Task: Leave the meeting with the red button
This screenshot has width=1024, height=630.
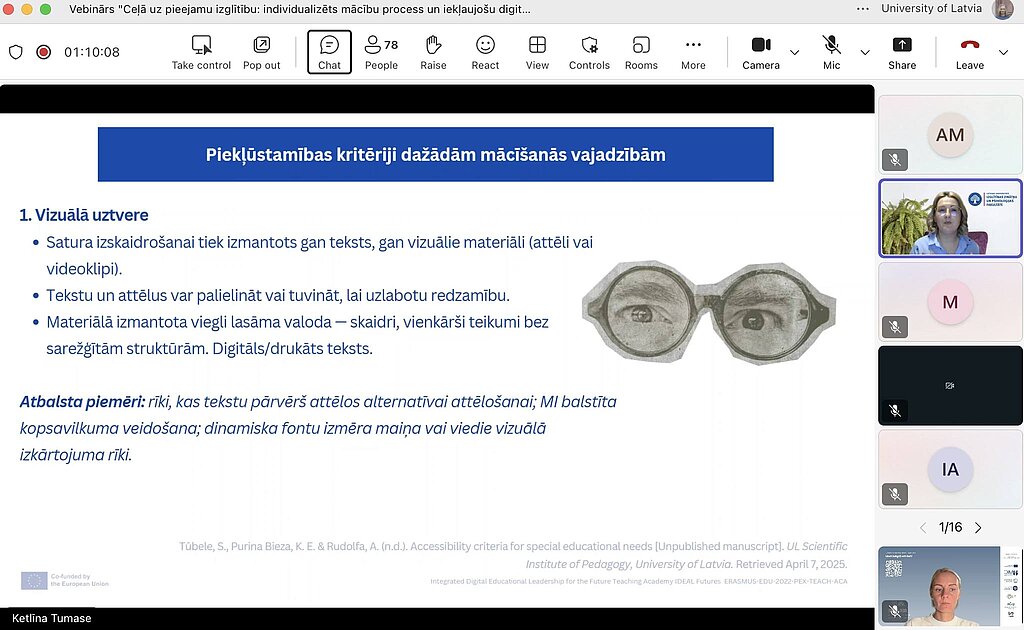Action: (x=969, y=52)
